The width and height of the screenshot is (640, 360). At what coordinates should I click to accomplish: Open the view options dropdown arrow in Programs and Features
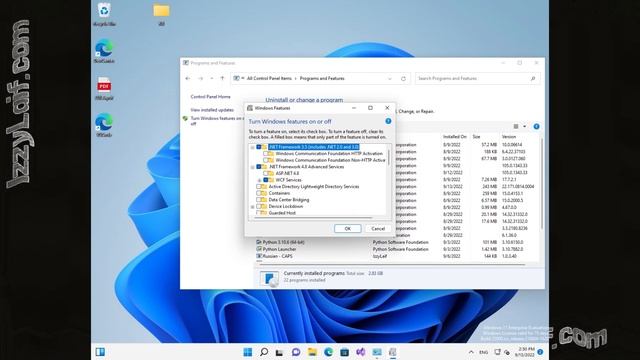point(524,127)
